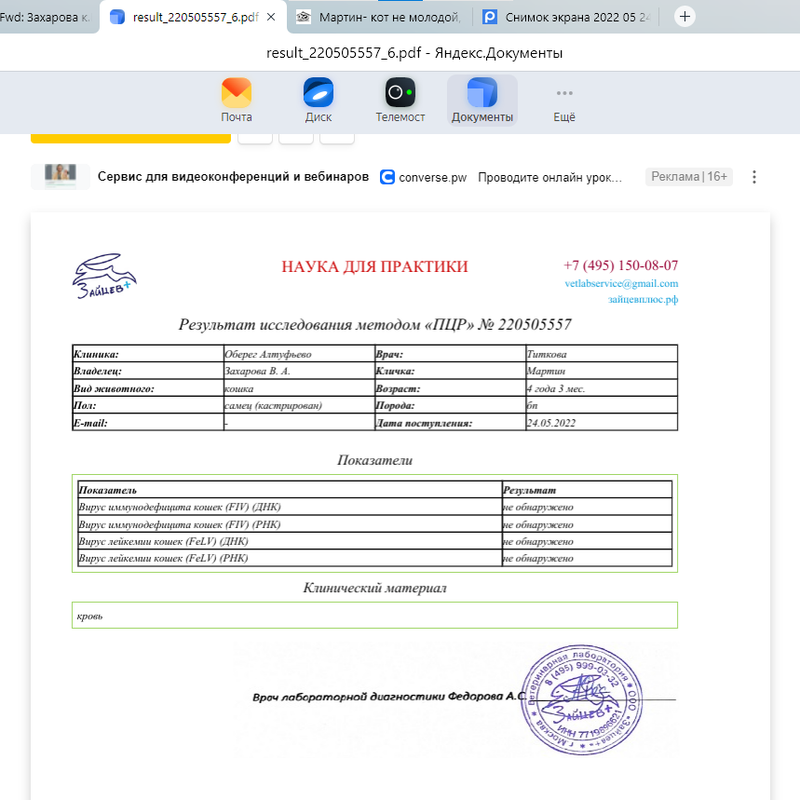Click the кровь clinical material field
The width and height of the screenshot is (800, 800).
[x=374, y=615]
